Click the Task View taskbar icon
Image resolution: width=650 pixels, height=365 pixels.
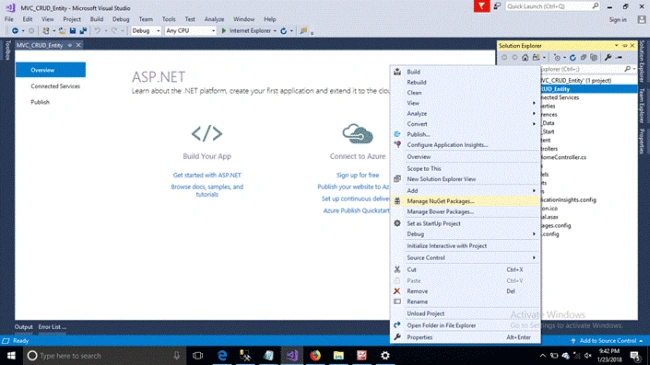pos(198,355)
